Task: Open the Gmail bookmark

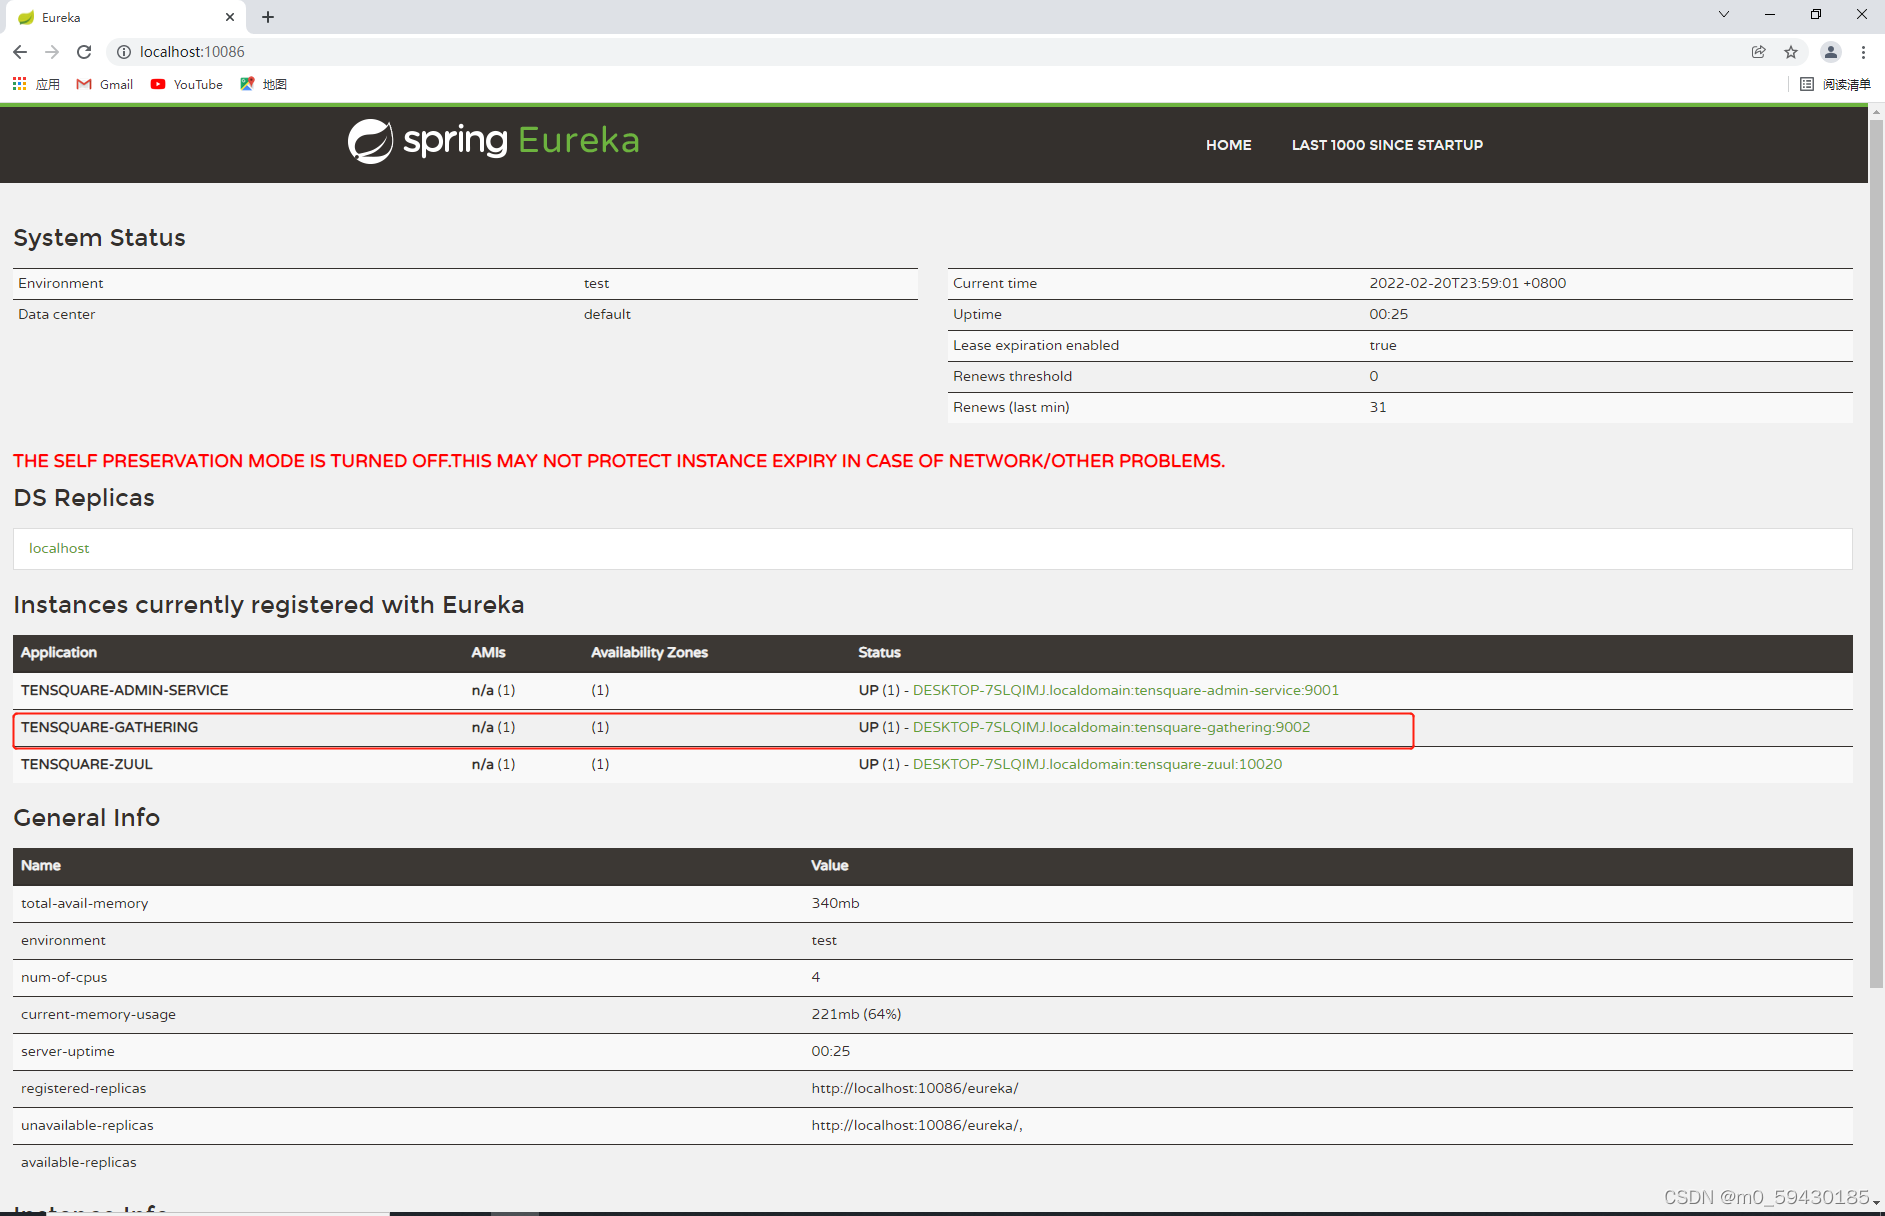Action: coord(105,84)
